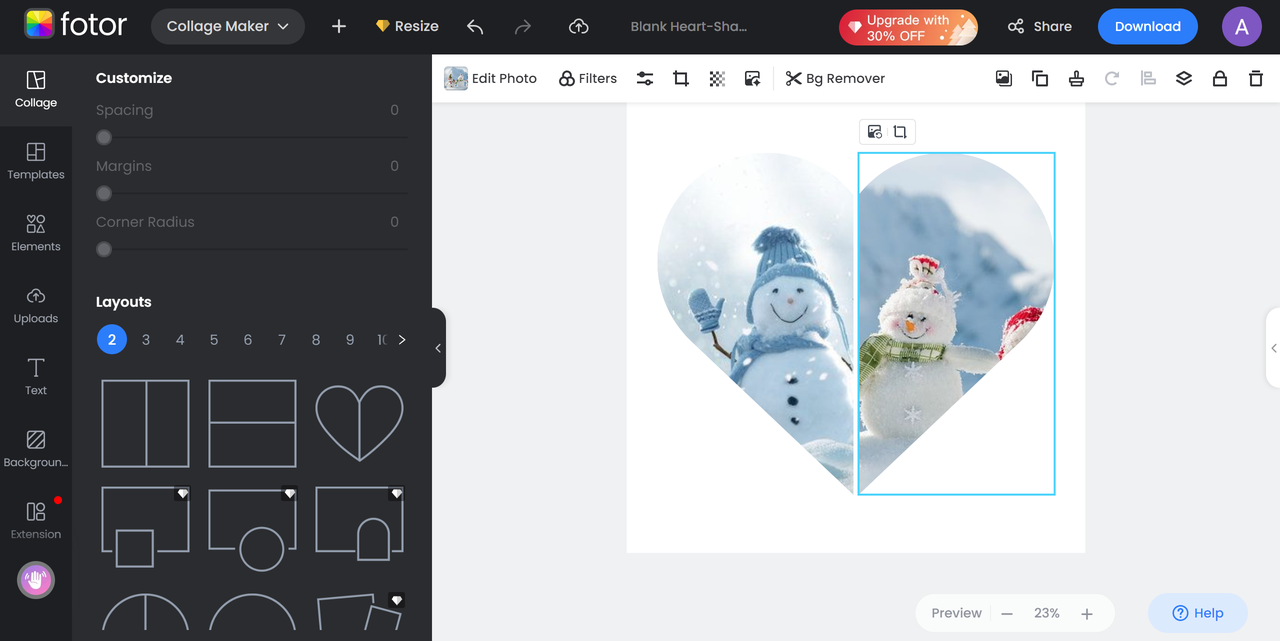The height and width of the screenshot is (641, 1280).
Task: Click the greyed rotate icon
Action: click(x=1112, y=78)
